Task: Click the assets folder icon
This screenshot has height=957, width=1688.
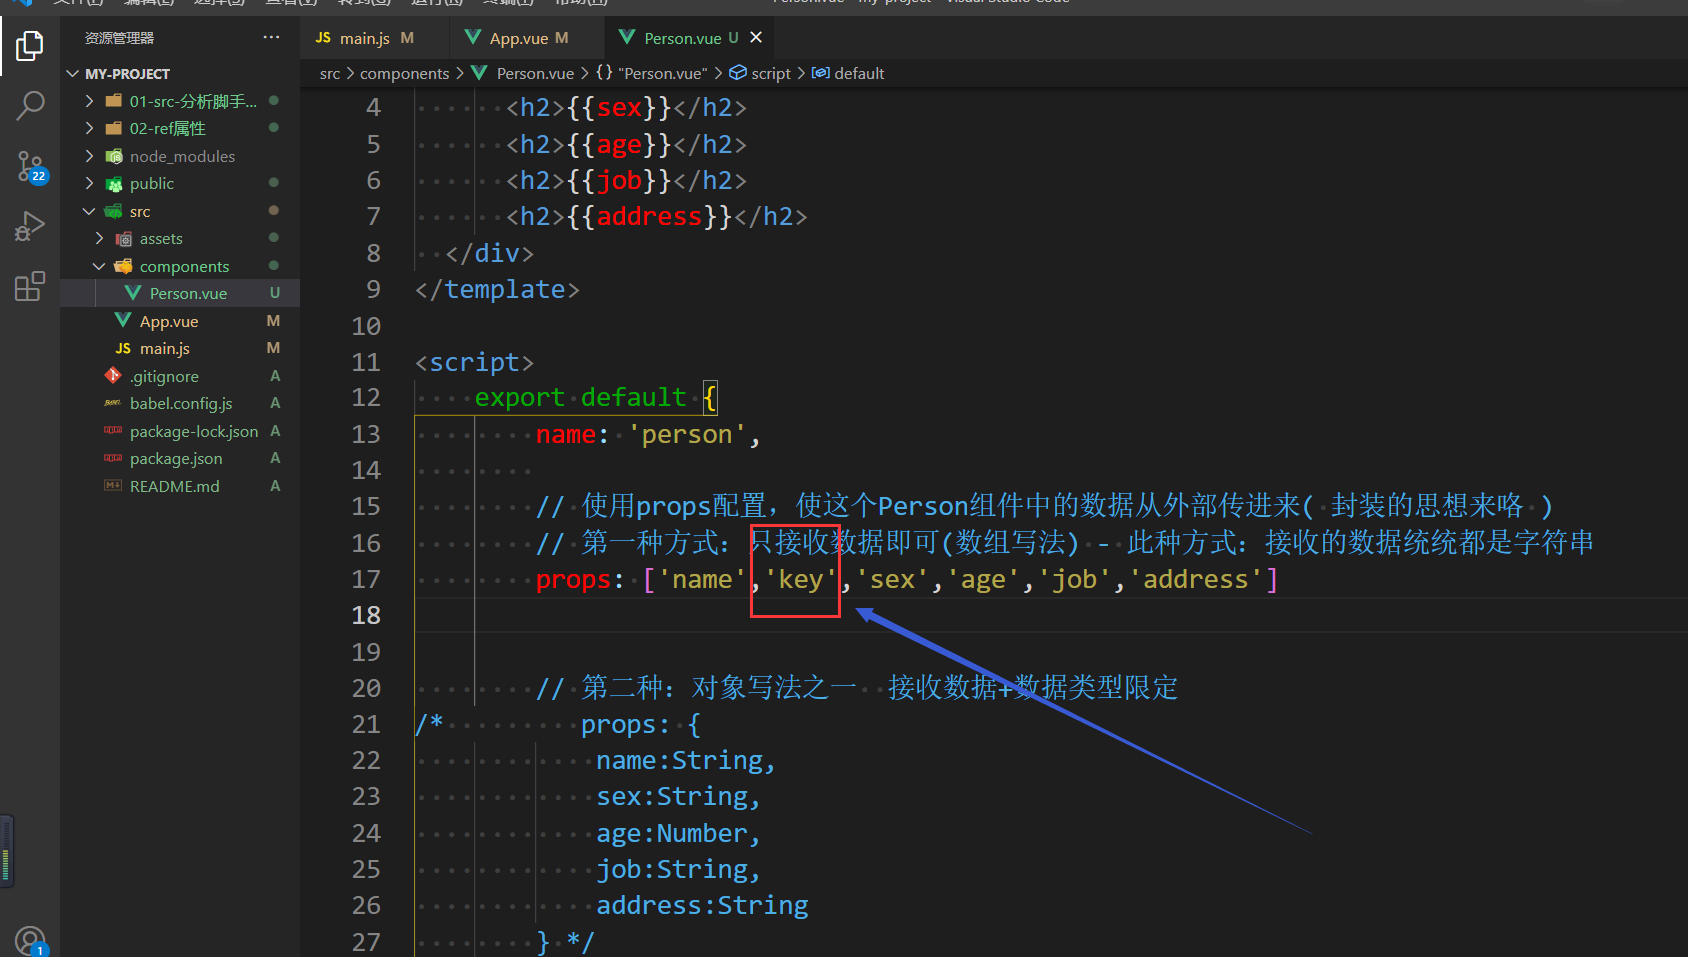Action: click(124, 238)
